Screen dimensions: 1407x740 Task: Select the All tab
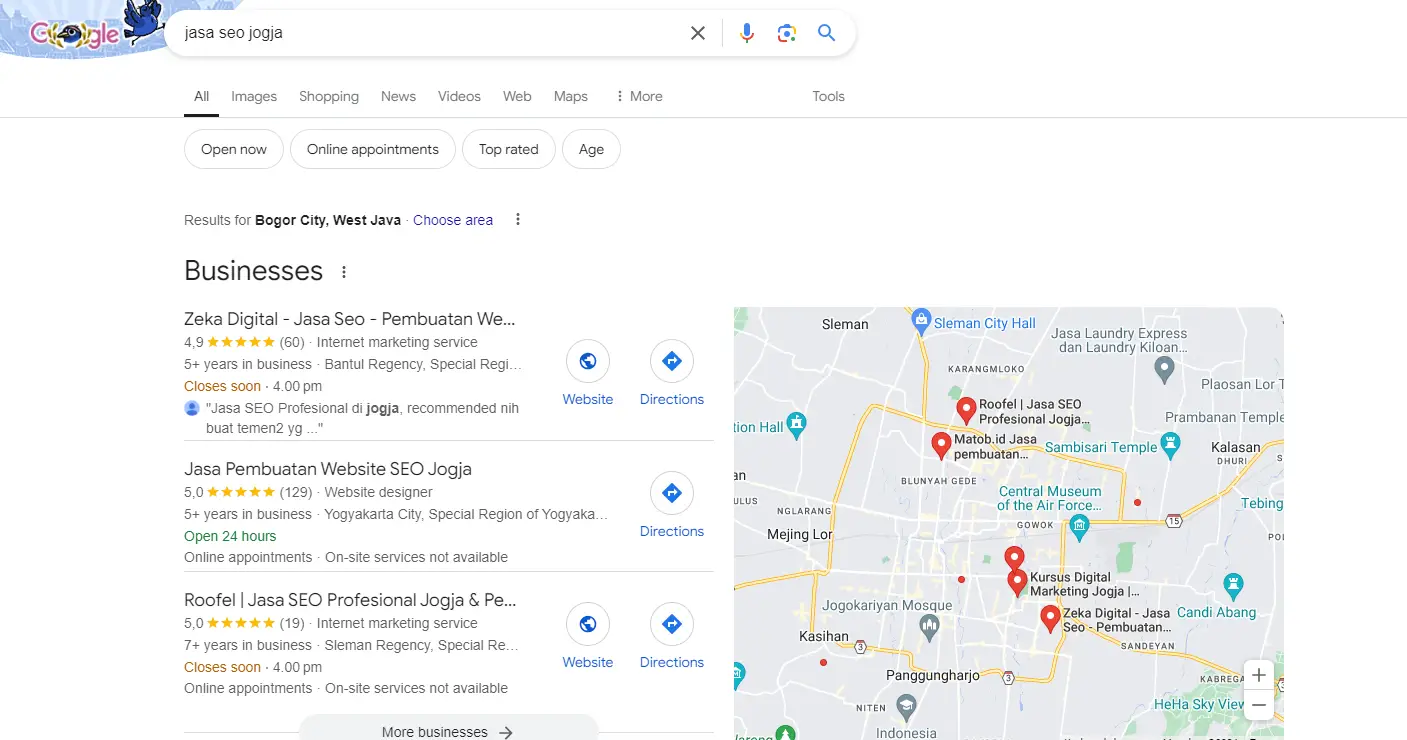pyautogui.click(x=201, y=96)
